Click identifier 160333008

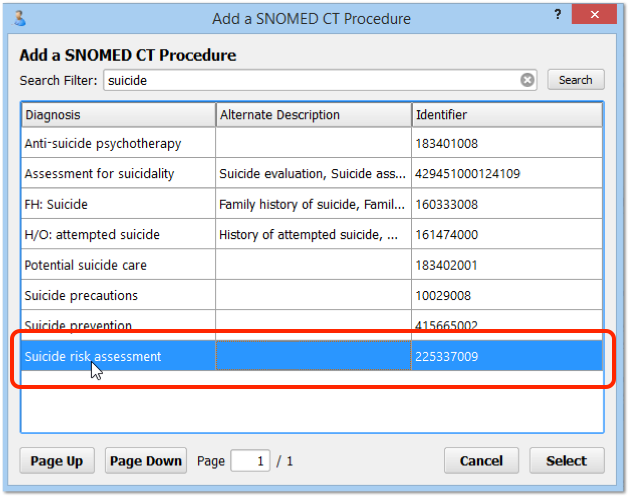point(446,205)
